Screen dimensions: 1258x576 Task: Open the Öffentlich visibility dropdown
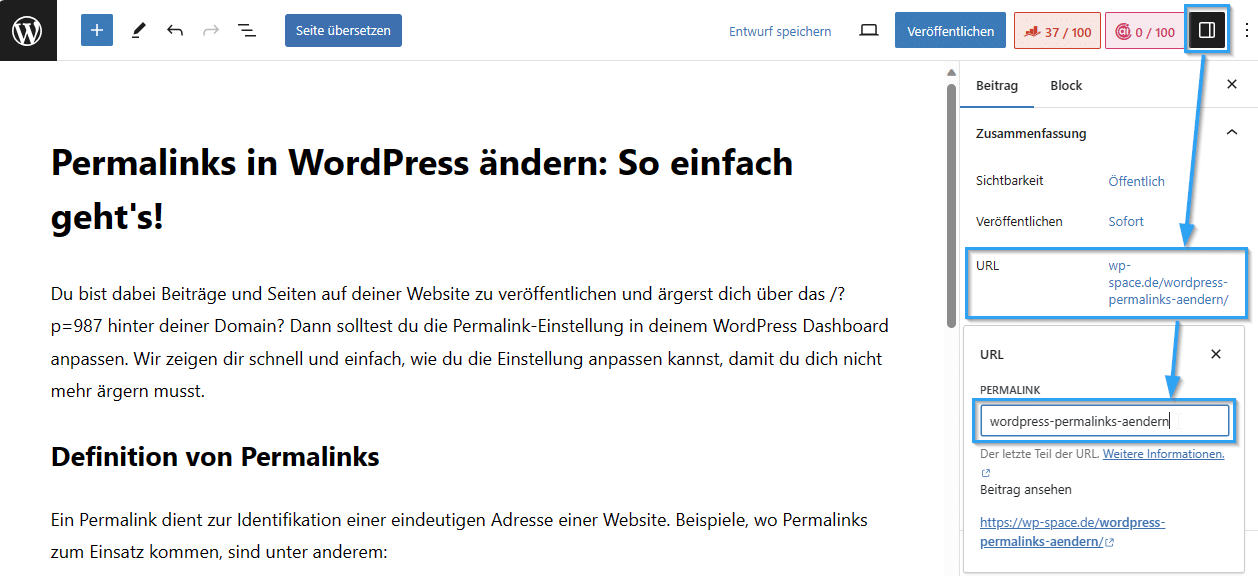click(x=1136, y=181)
